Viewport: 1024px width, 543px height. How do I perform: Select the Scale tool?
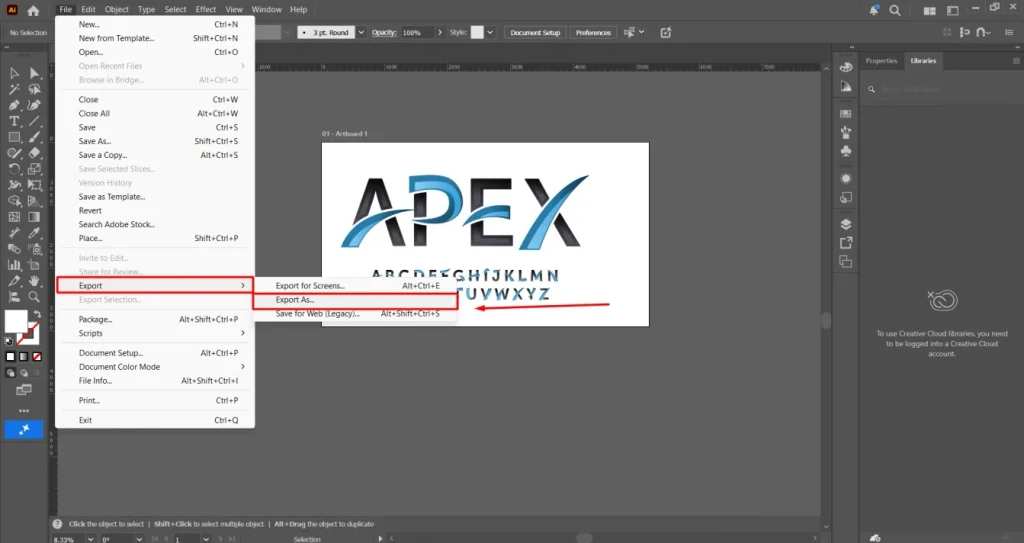(35, 169)
